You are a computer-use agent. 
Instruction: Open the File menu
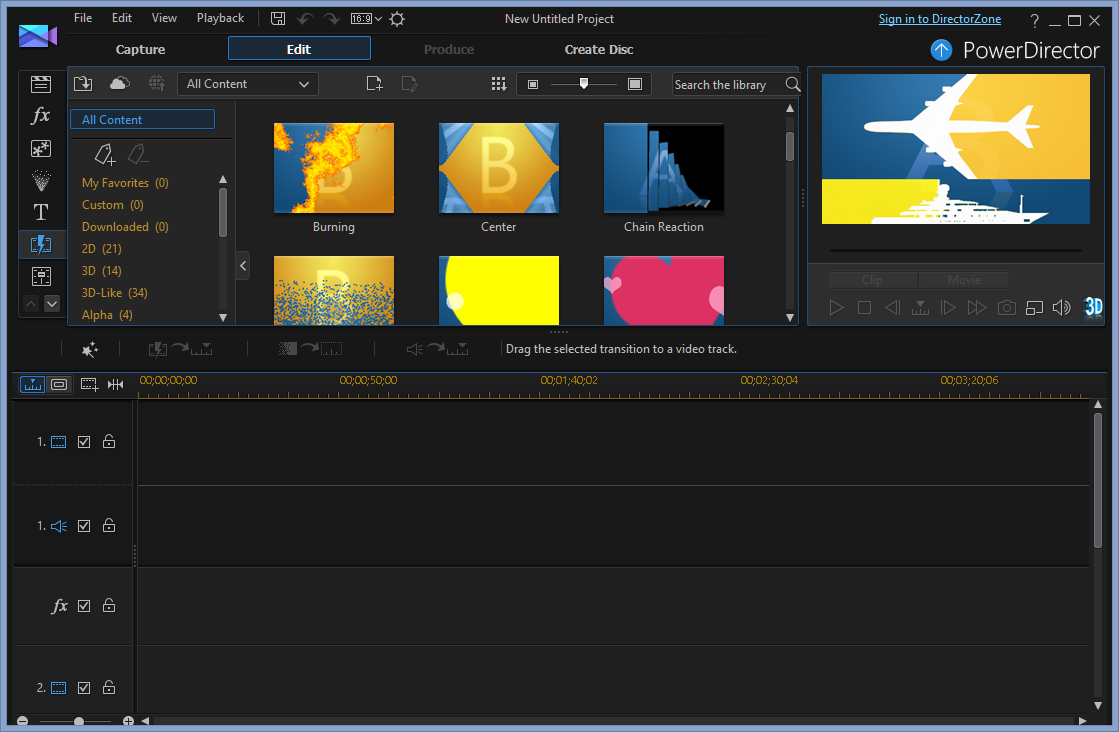(x=83, y=18)
